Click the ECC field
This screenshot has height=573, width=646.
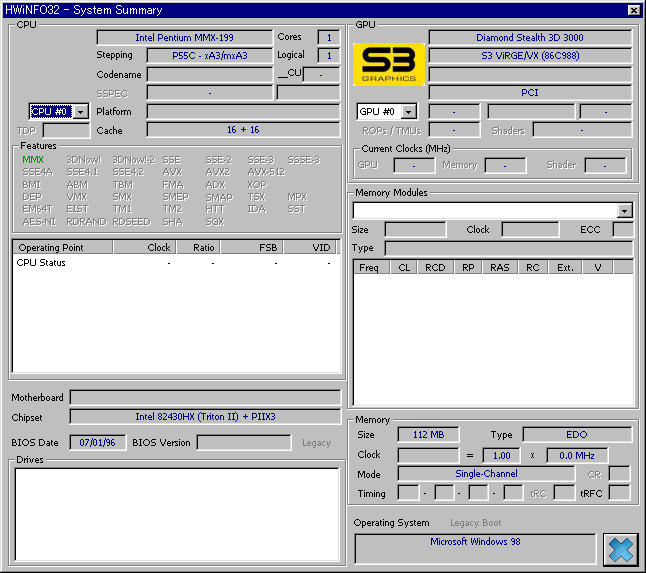pos(623,229)
